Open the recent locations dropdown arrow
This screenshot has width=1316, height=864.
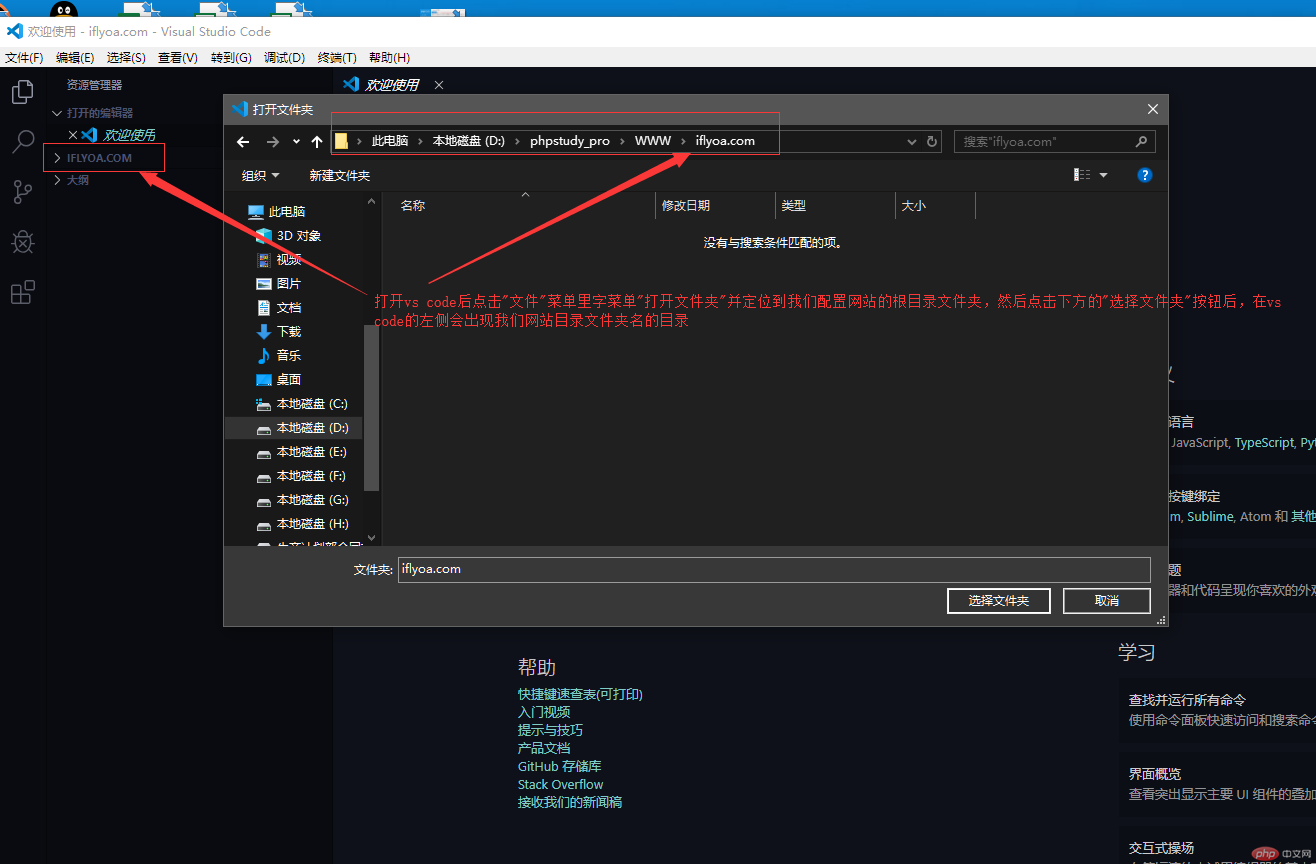pyautogui.click(x=296, y=142)
